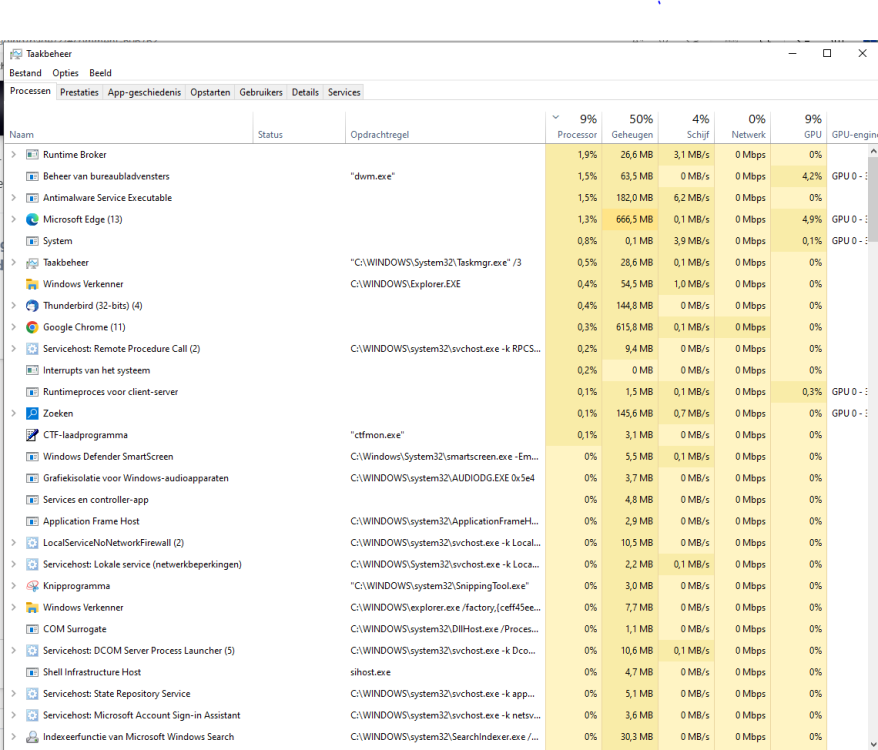
Task: Expand the Thunderbird (32-bits) process group
Action: pyautogui.click(x=13, y=306)
